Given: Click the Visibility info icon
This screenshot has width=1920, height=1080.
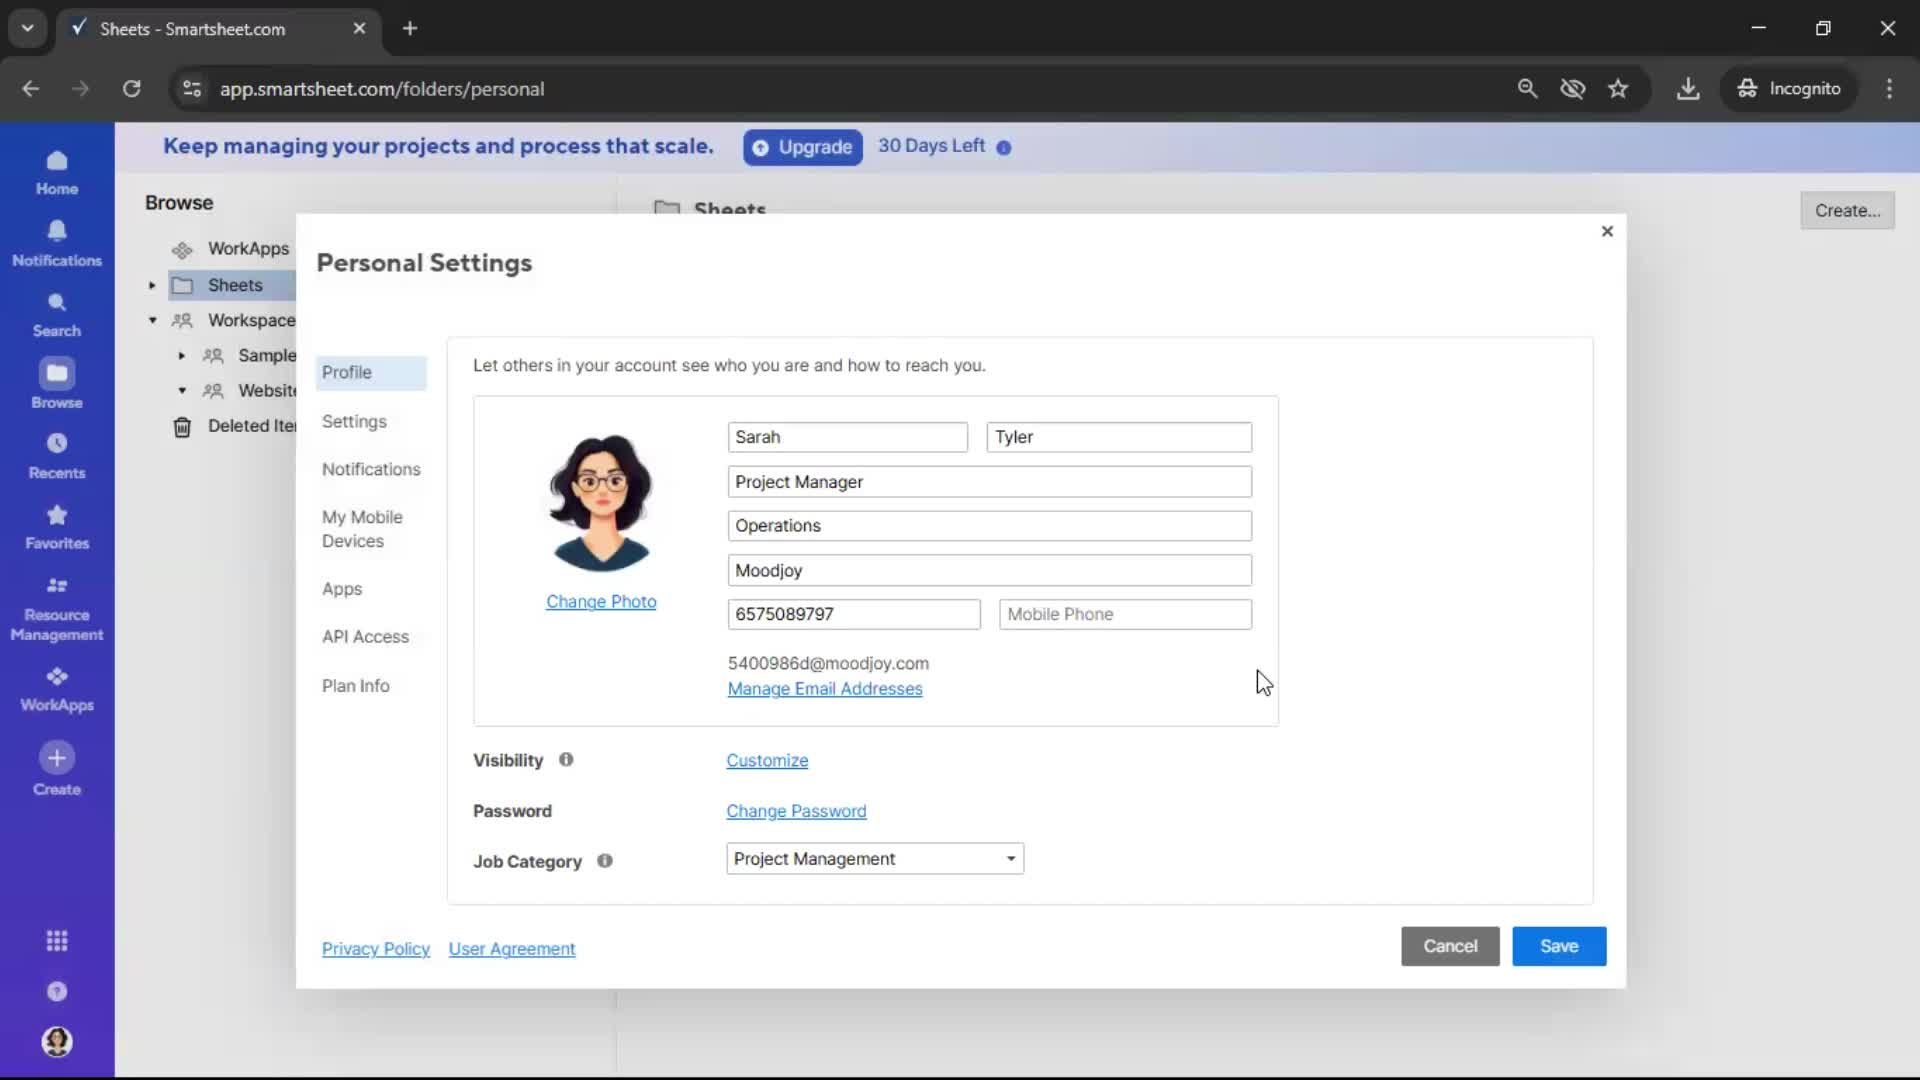Looking at the screenshot, I should (x=566, y=760).
